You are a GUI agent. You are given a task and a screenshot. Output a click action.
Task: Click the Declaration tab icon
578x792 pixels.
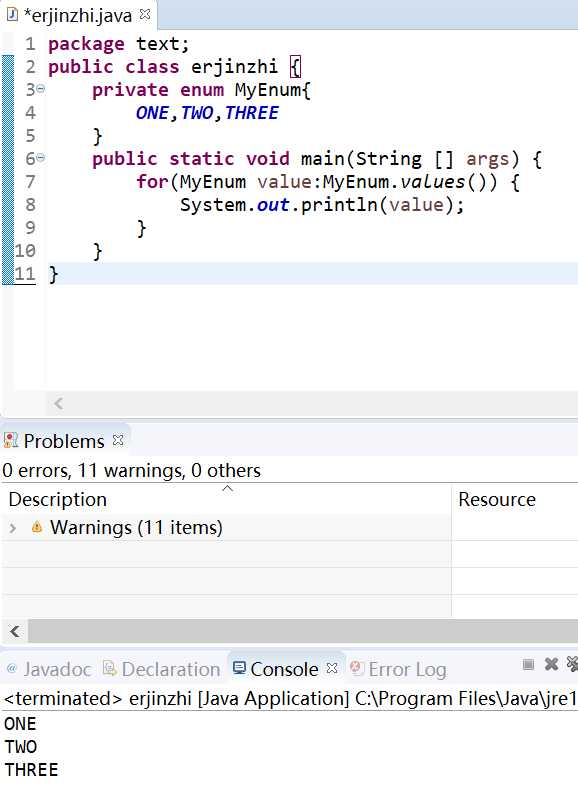[110, 668]
